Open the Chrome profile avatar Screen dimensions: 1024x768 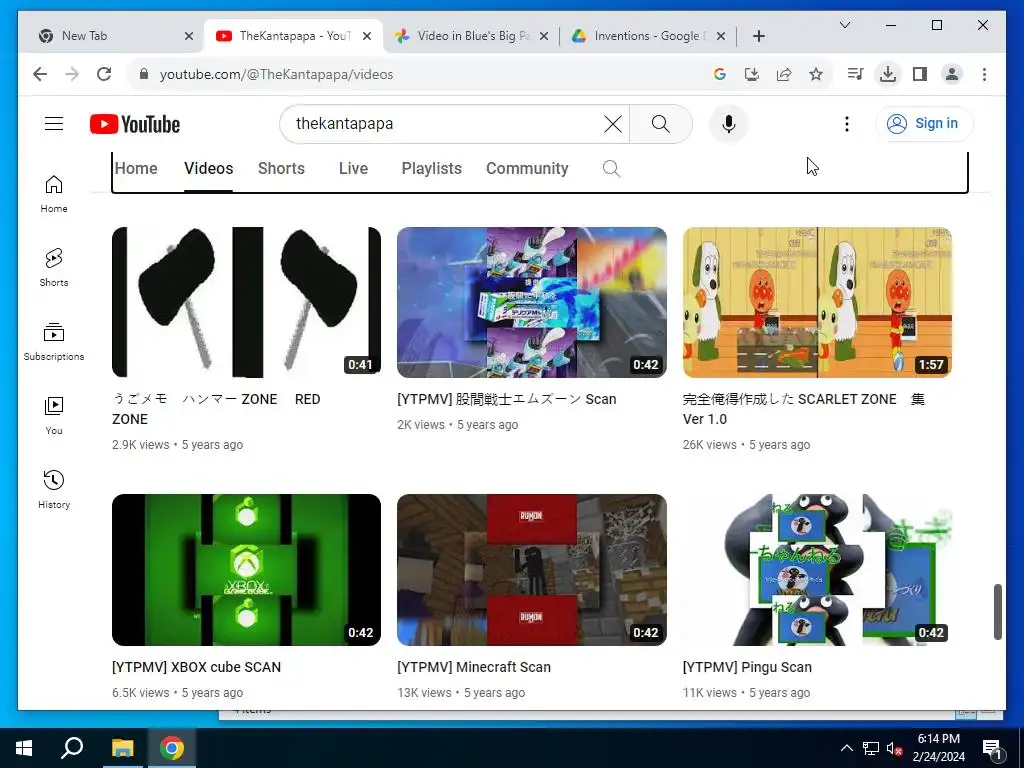952,74
